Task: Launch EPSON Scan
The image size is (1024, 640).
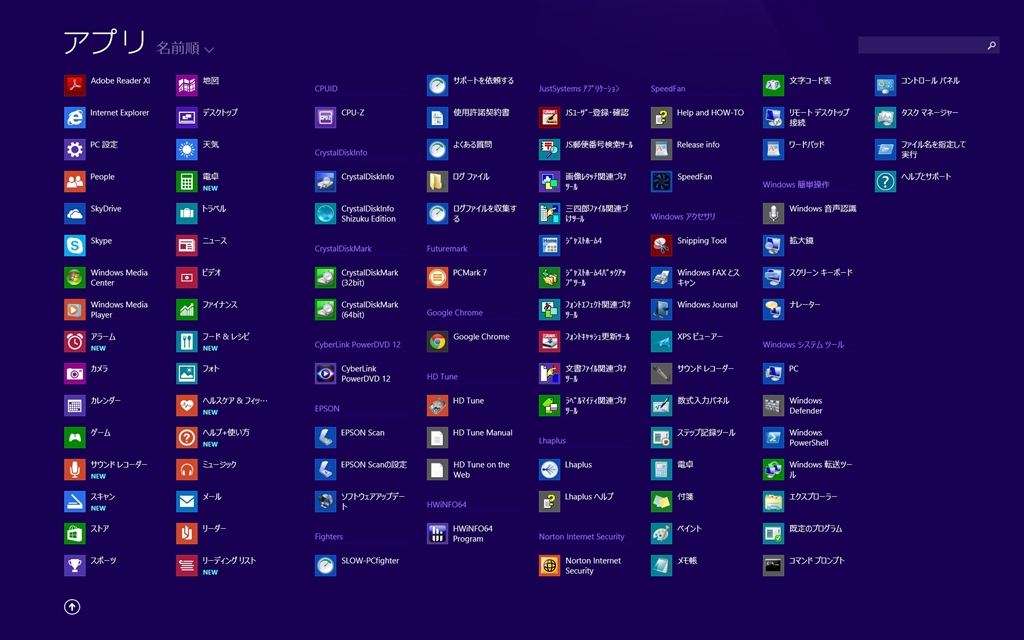Action: (x=350, y=438)
